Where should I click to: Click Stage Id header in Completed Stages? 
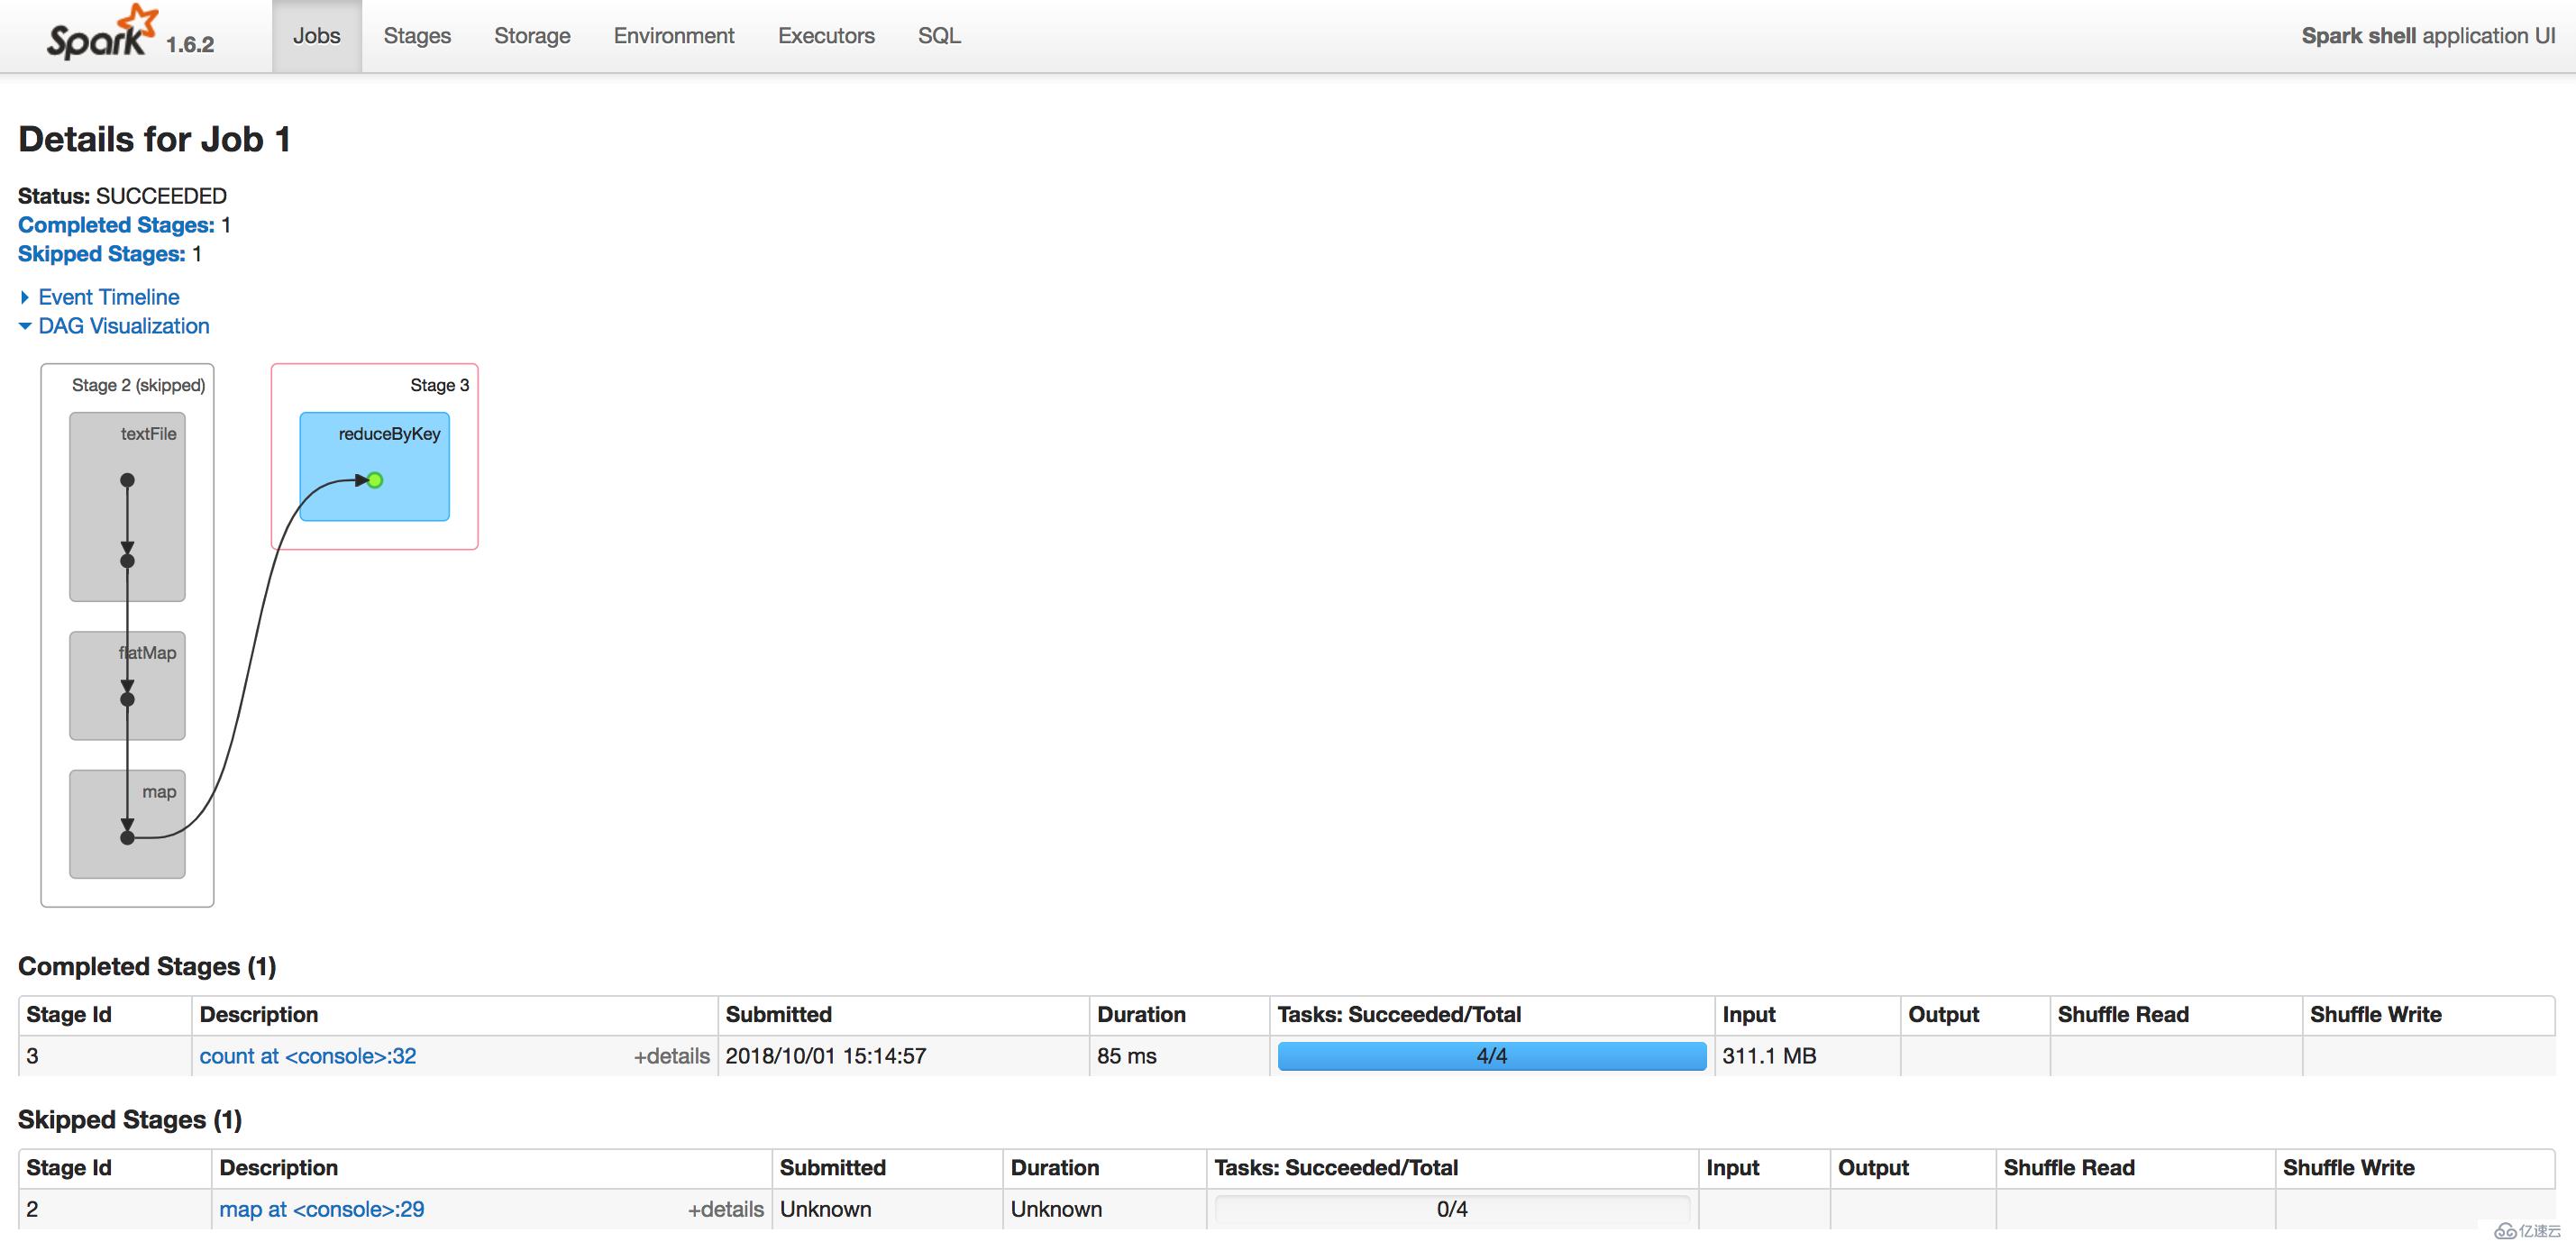(x=69, y=1014)
